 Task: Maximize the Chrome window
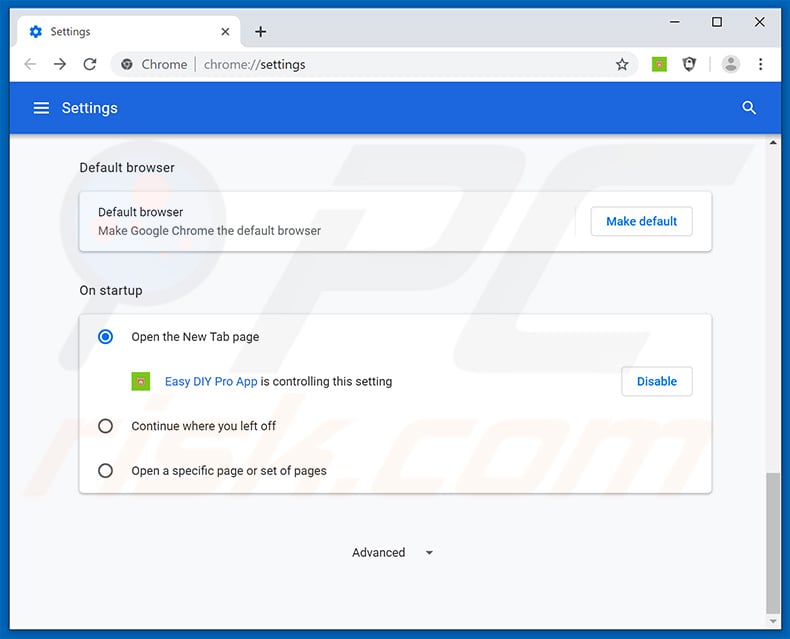(717, 22)
